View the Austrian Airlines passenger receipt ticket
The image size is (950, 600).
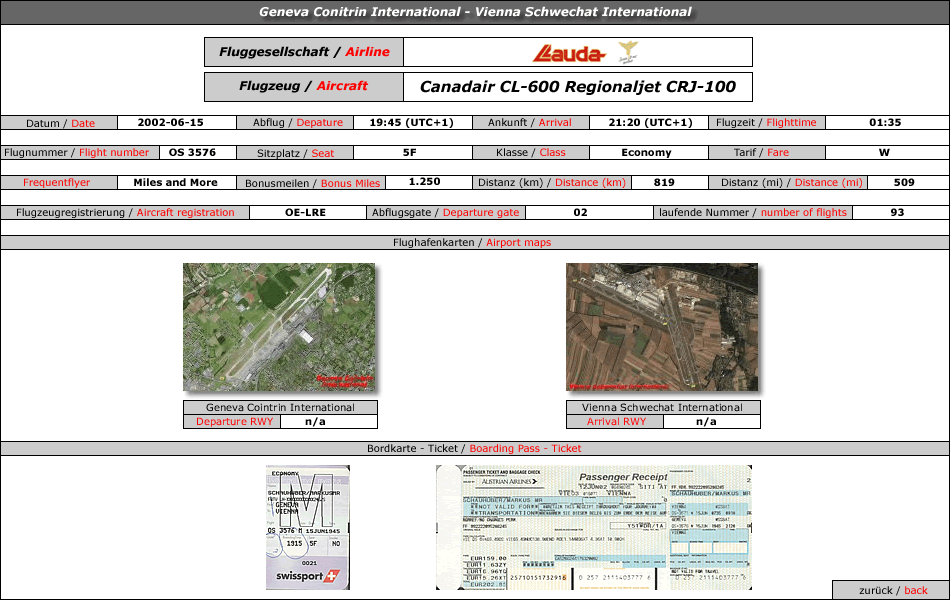coord(594,527)
